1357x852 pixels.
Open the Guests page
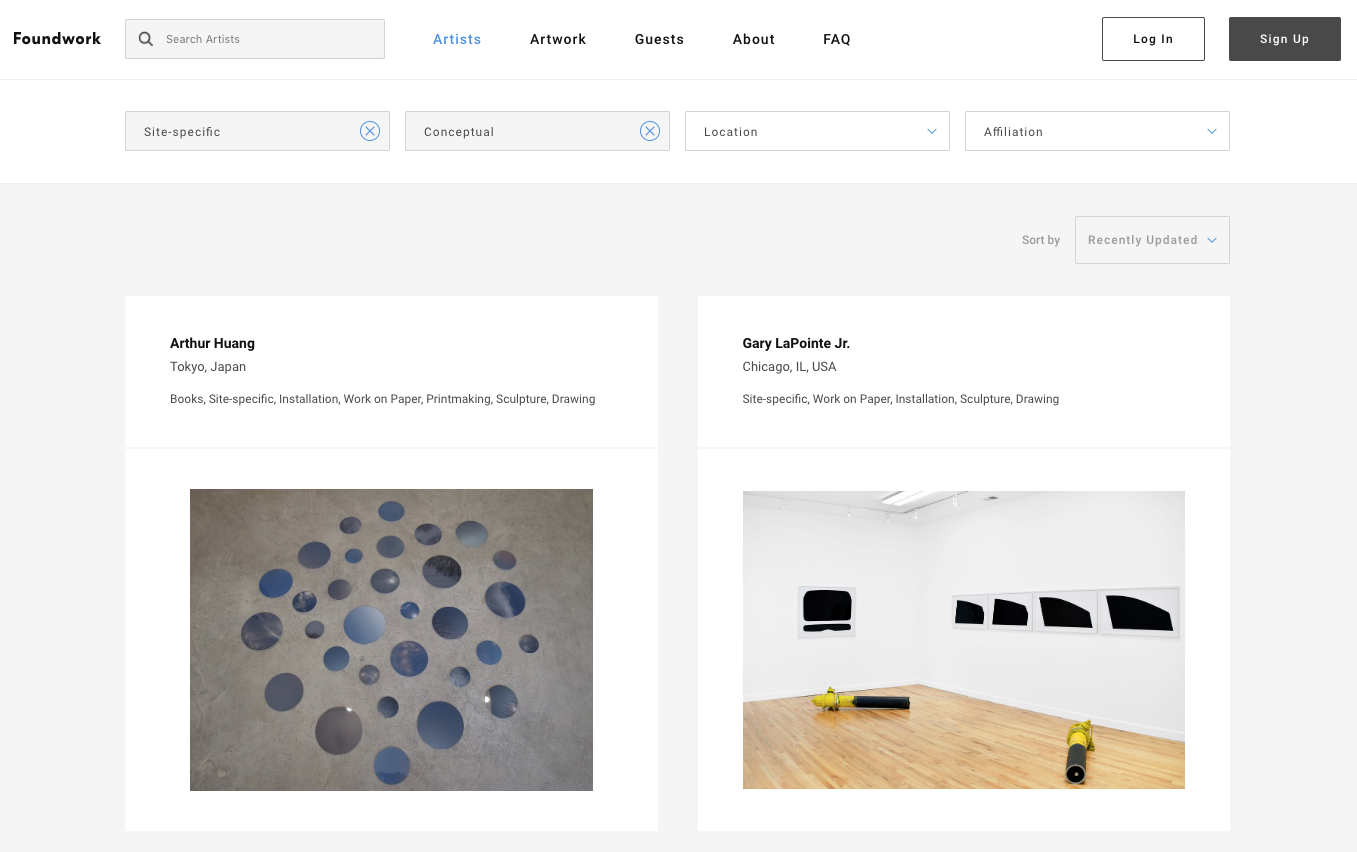click(x=659, y=39)
